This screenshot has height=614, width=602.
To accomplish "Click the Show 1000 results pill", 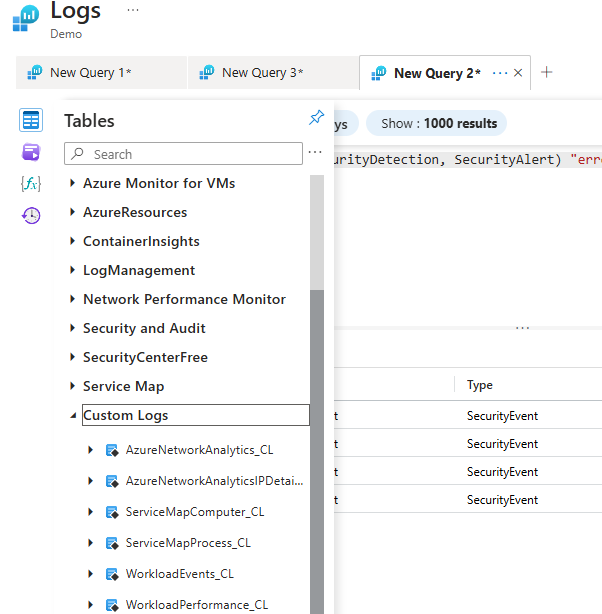I will pyautogui.click(x=436, y=123).
